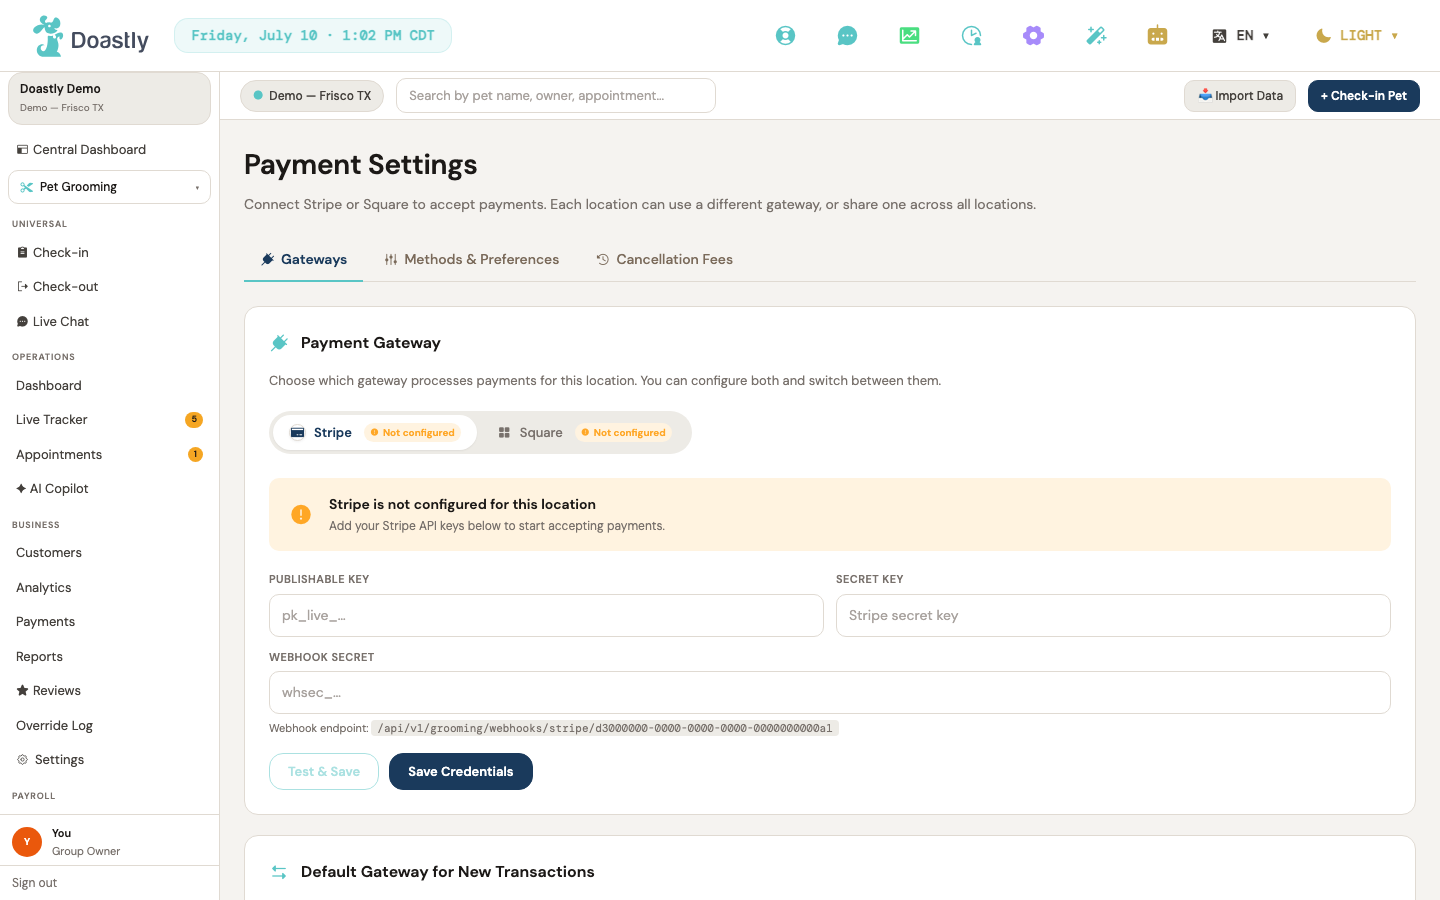Viewport: 1440px width, 900px height.
Task: Click the Check-in Pet button
Action: click(1364, 96)
